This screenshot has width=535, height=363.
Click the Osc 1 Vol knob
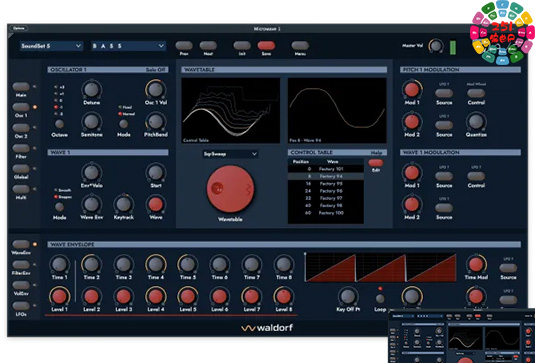click(156, 89)
